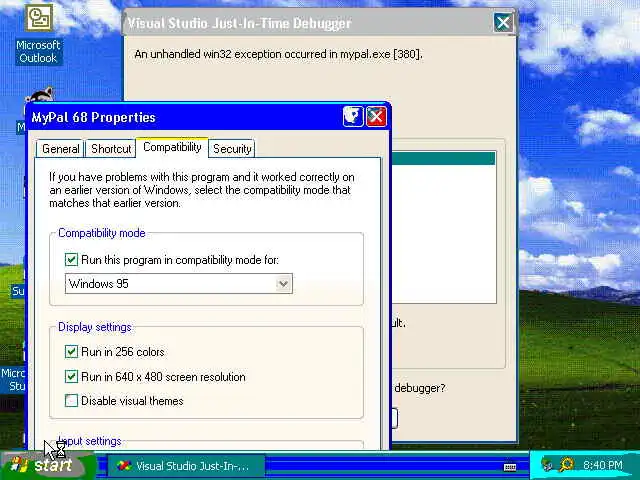
Task: Select Visual Studio Just-In-Time taskbar button
Action: 186,466
